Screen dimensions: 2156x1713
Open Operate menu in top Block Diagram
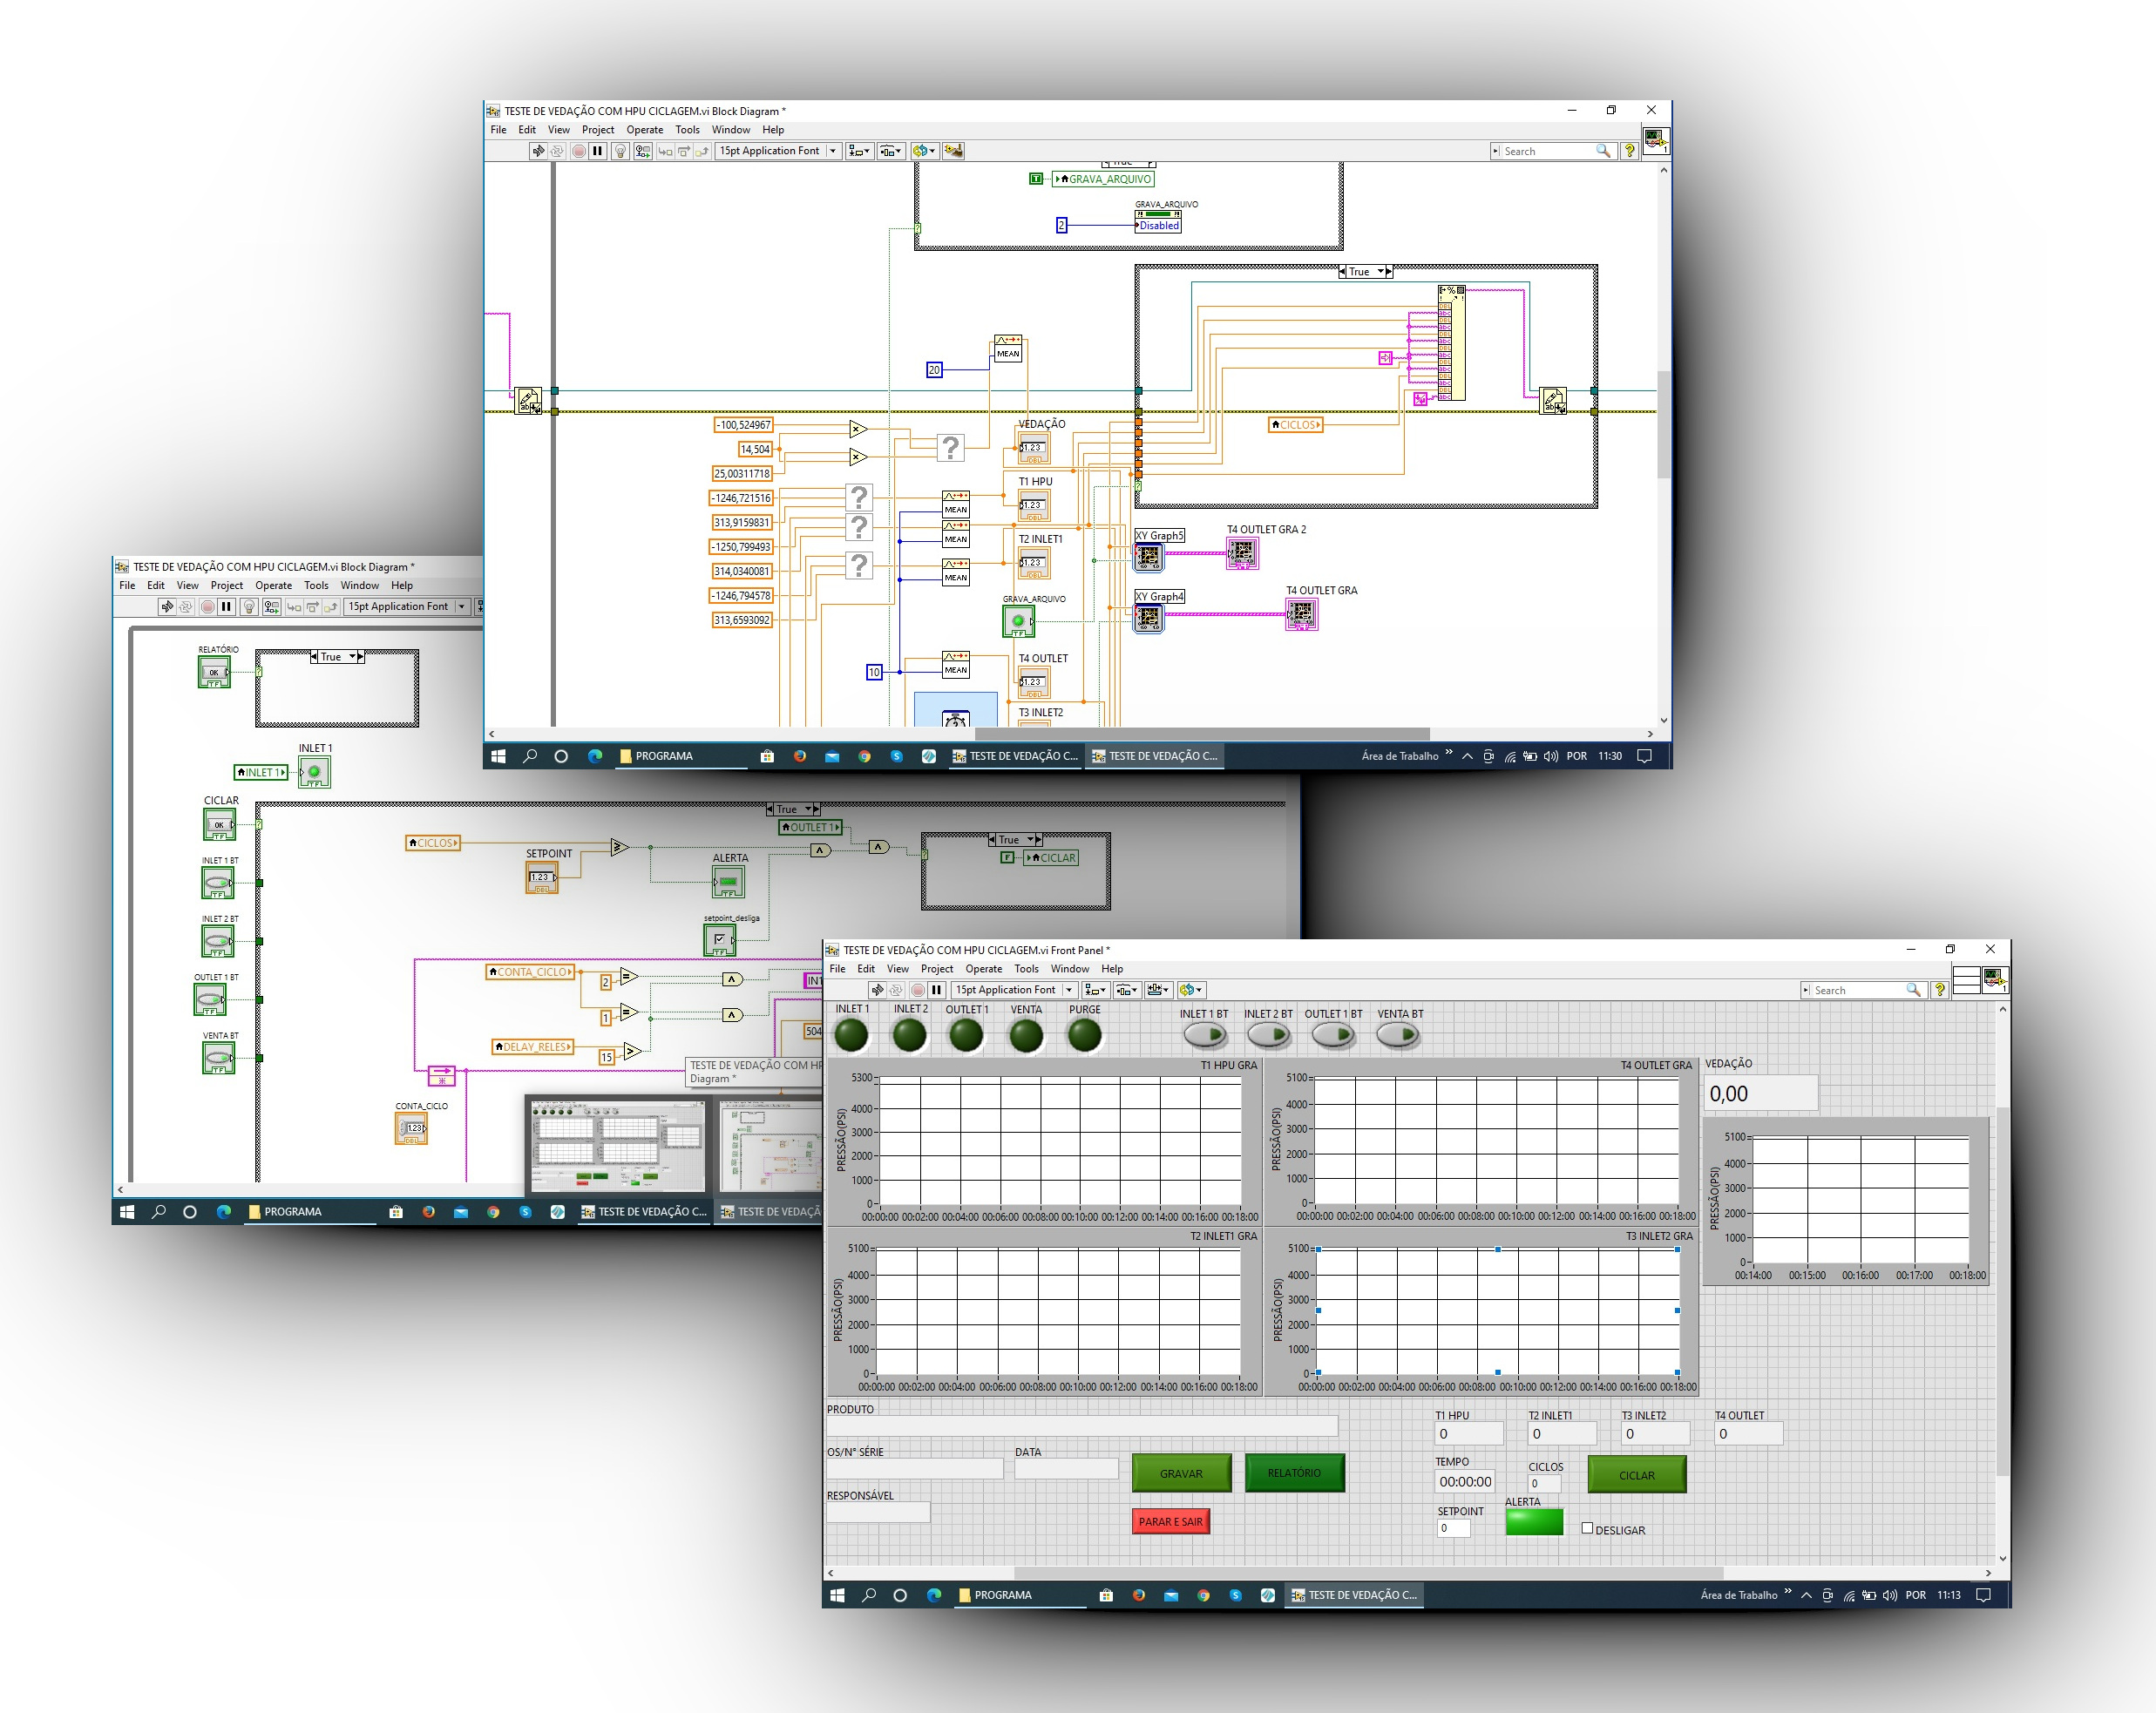pos(644,130)
